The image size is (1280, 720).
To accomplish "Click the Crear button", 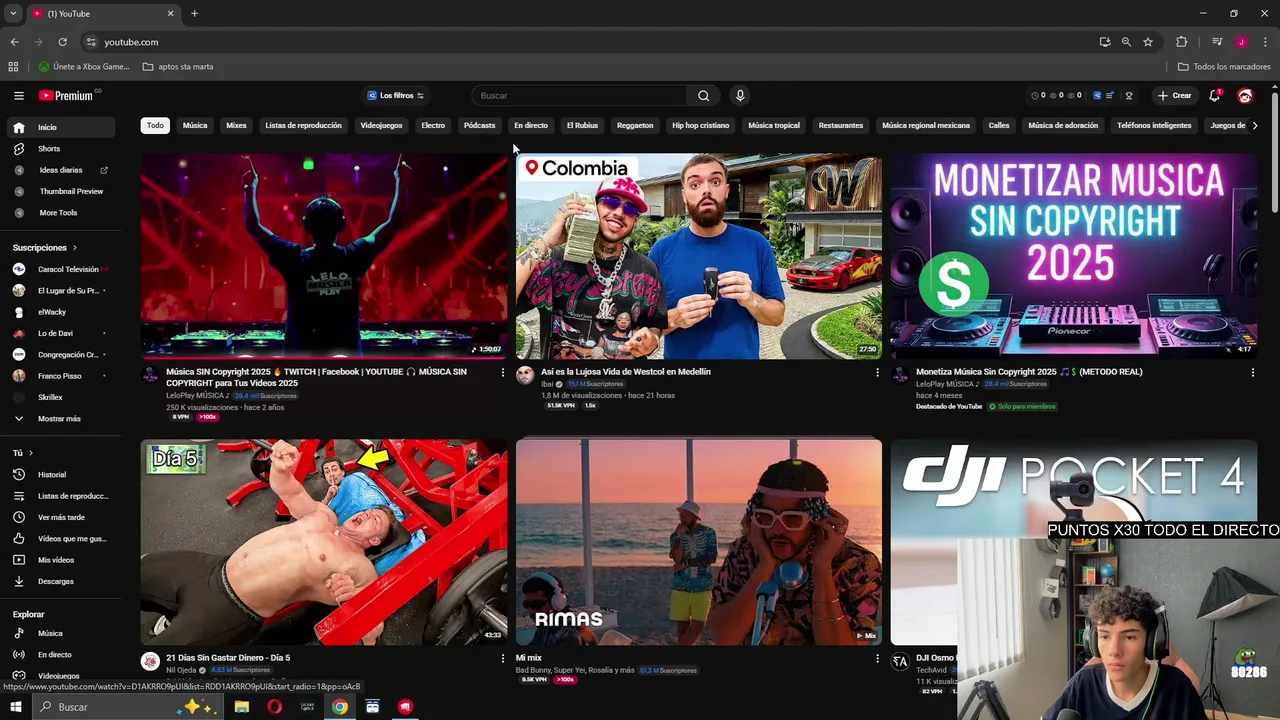I will (1174, 96).
